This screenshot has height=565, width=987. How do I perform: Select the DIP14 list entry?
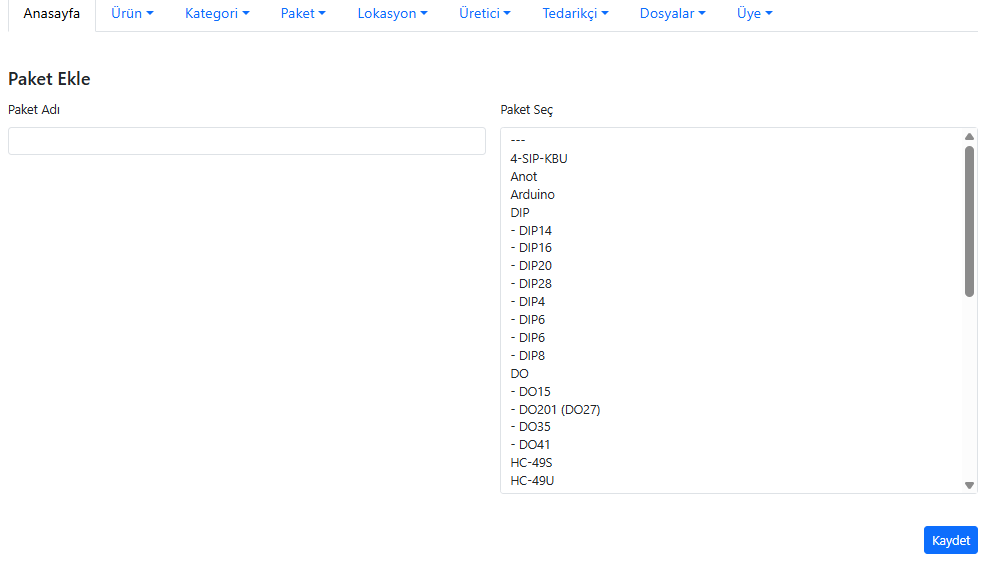531,230
